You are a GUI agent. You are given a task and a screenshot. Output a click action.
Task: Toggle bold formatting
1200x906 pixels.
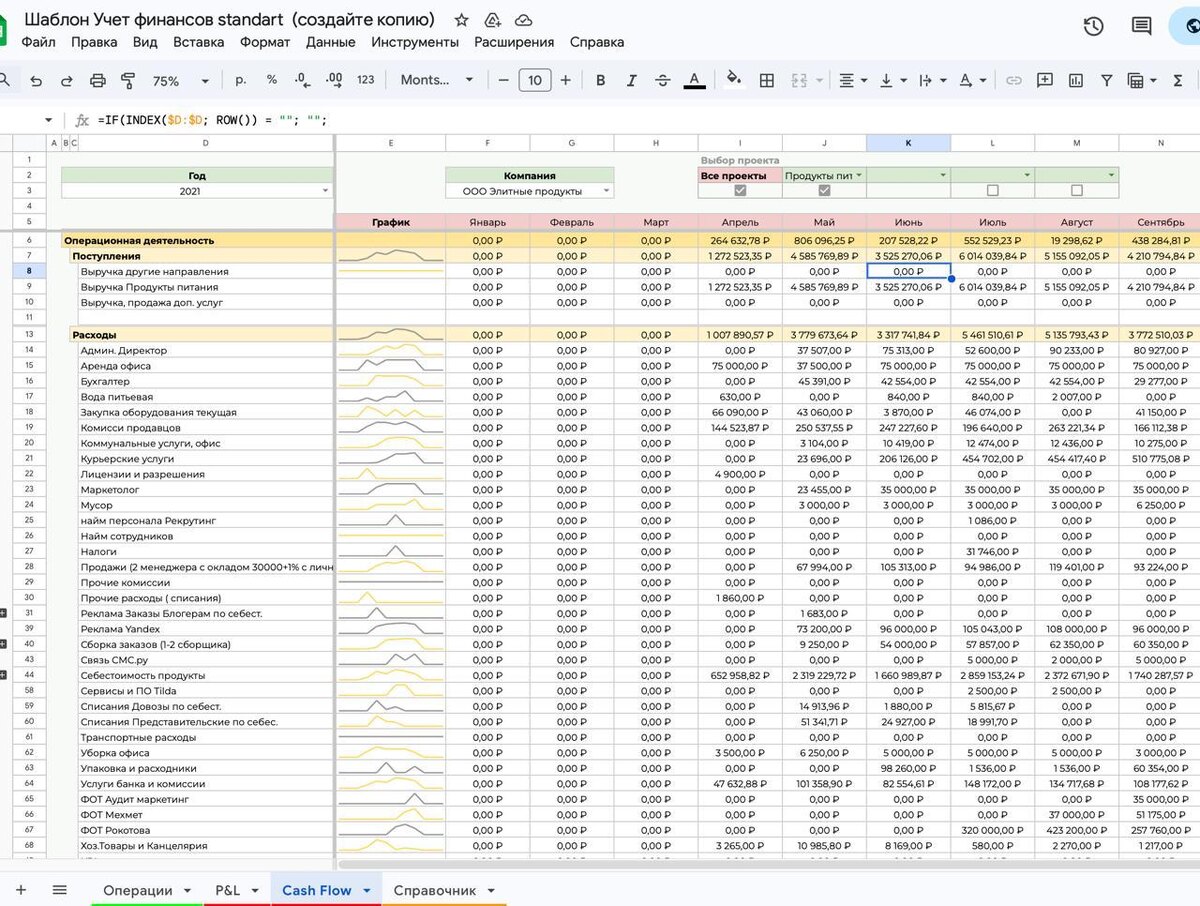600,81
